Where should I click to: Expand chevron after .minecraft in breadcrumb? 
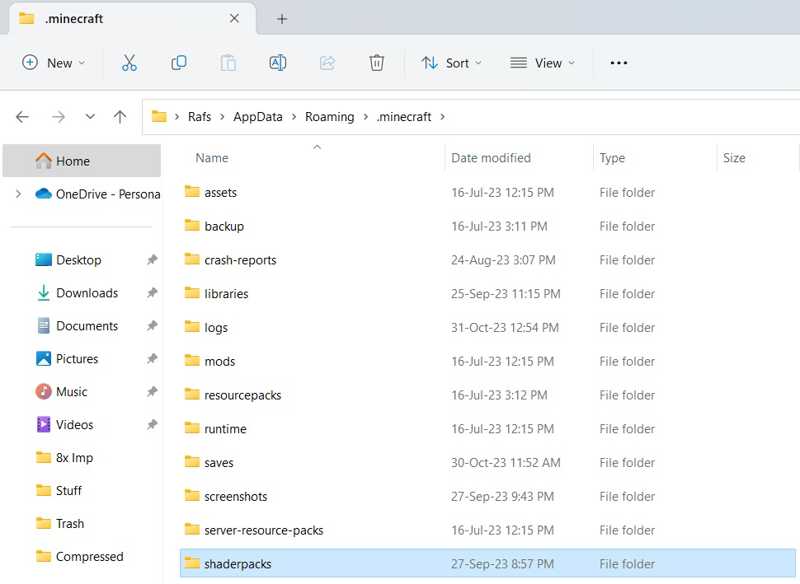pos(442,117)
